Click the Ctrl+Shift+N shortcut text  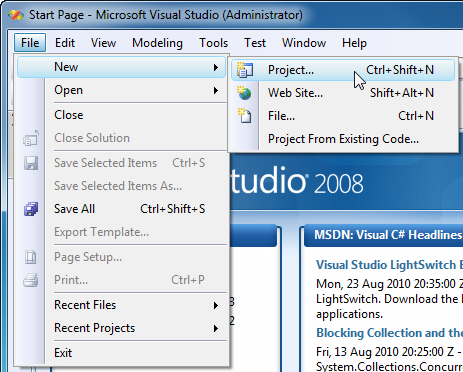tap(400, 70)
